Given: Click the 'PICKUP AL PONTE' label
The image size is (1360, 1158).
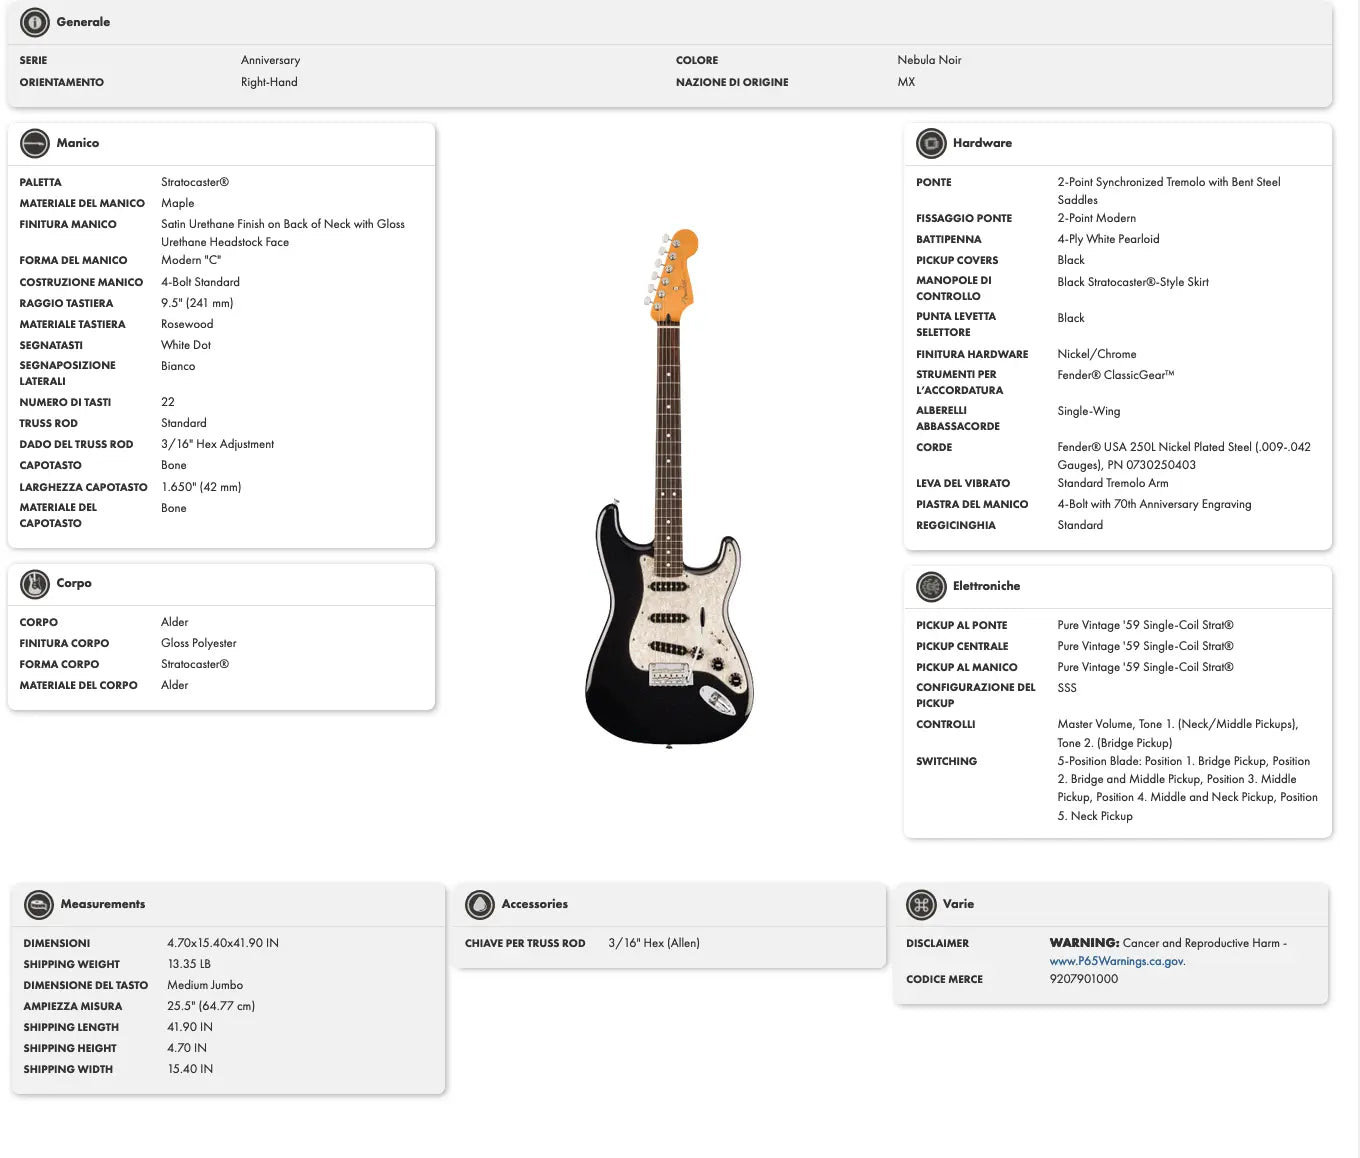Looking at the screenshot, I should pos(961,625).
